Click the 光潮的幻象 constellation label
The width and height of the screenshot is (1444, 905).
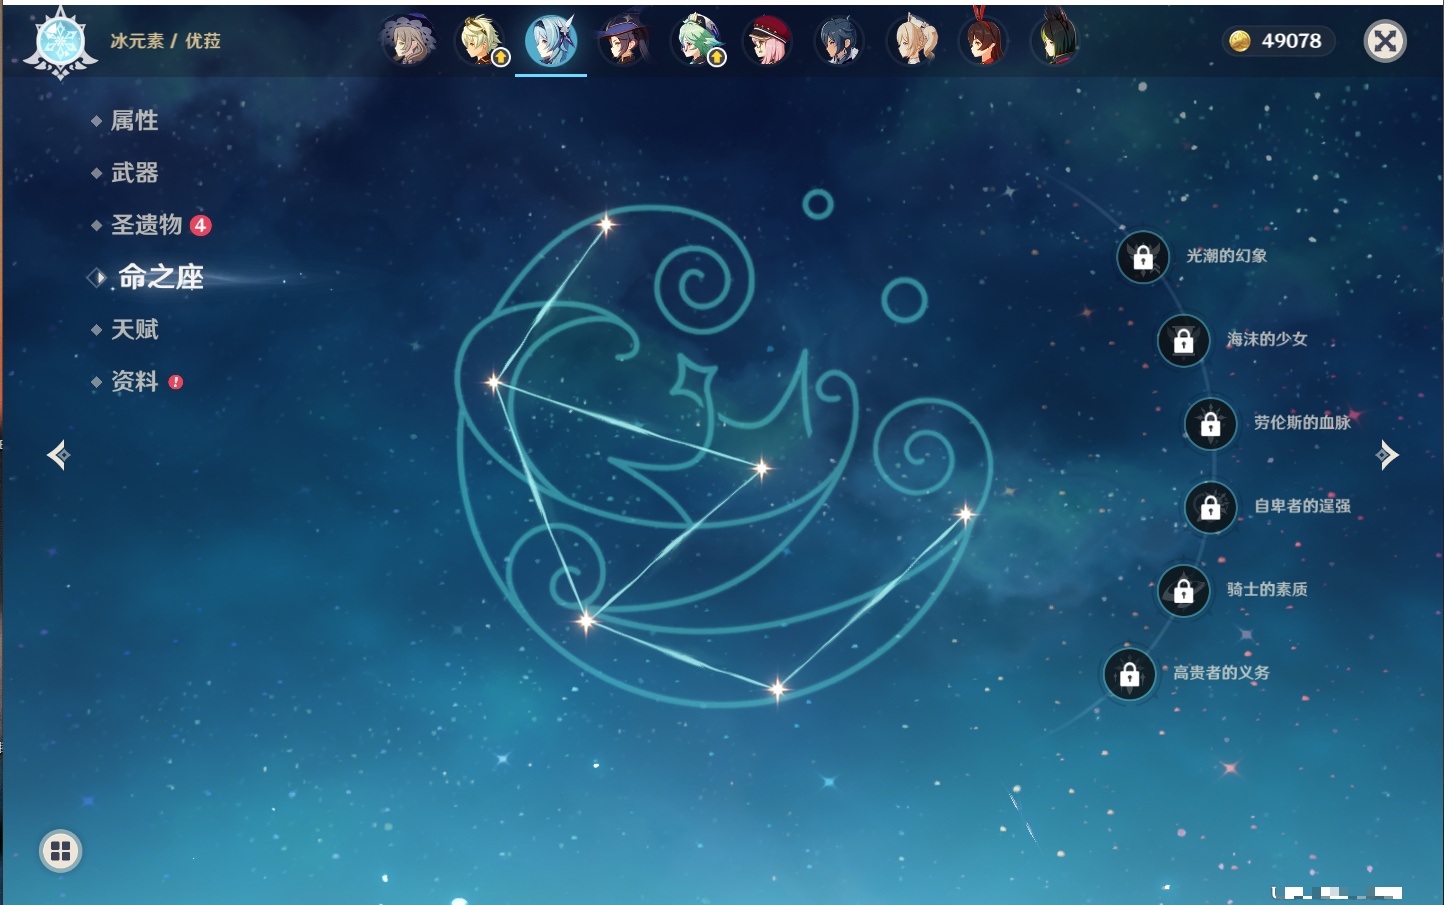click(1227, 256)
